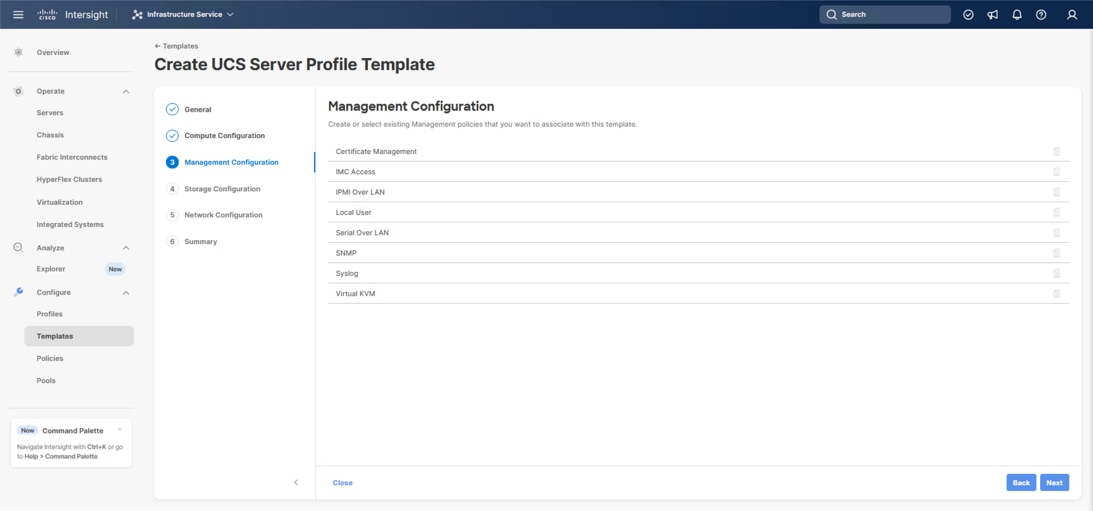1093x511 pixels.
Task: Click the Next button
Action: [1055, 482]
